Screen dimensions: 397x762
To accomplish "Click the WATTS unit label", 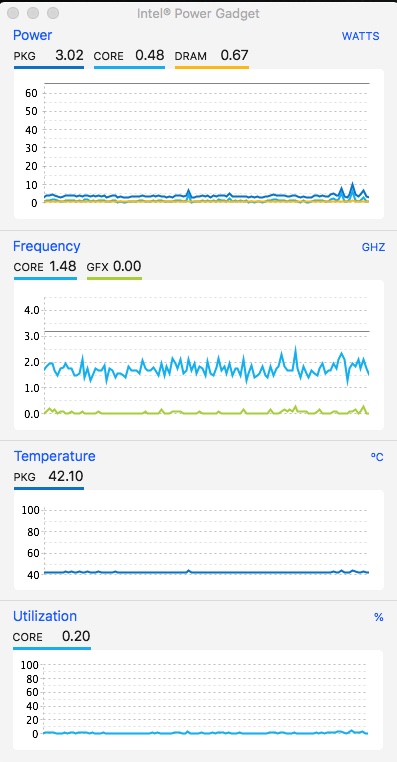I will [x=361, y=36].
